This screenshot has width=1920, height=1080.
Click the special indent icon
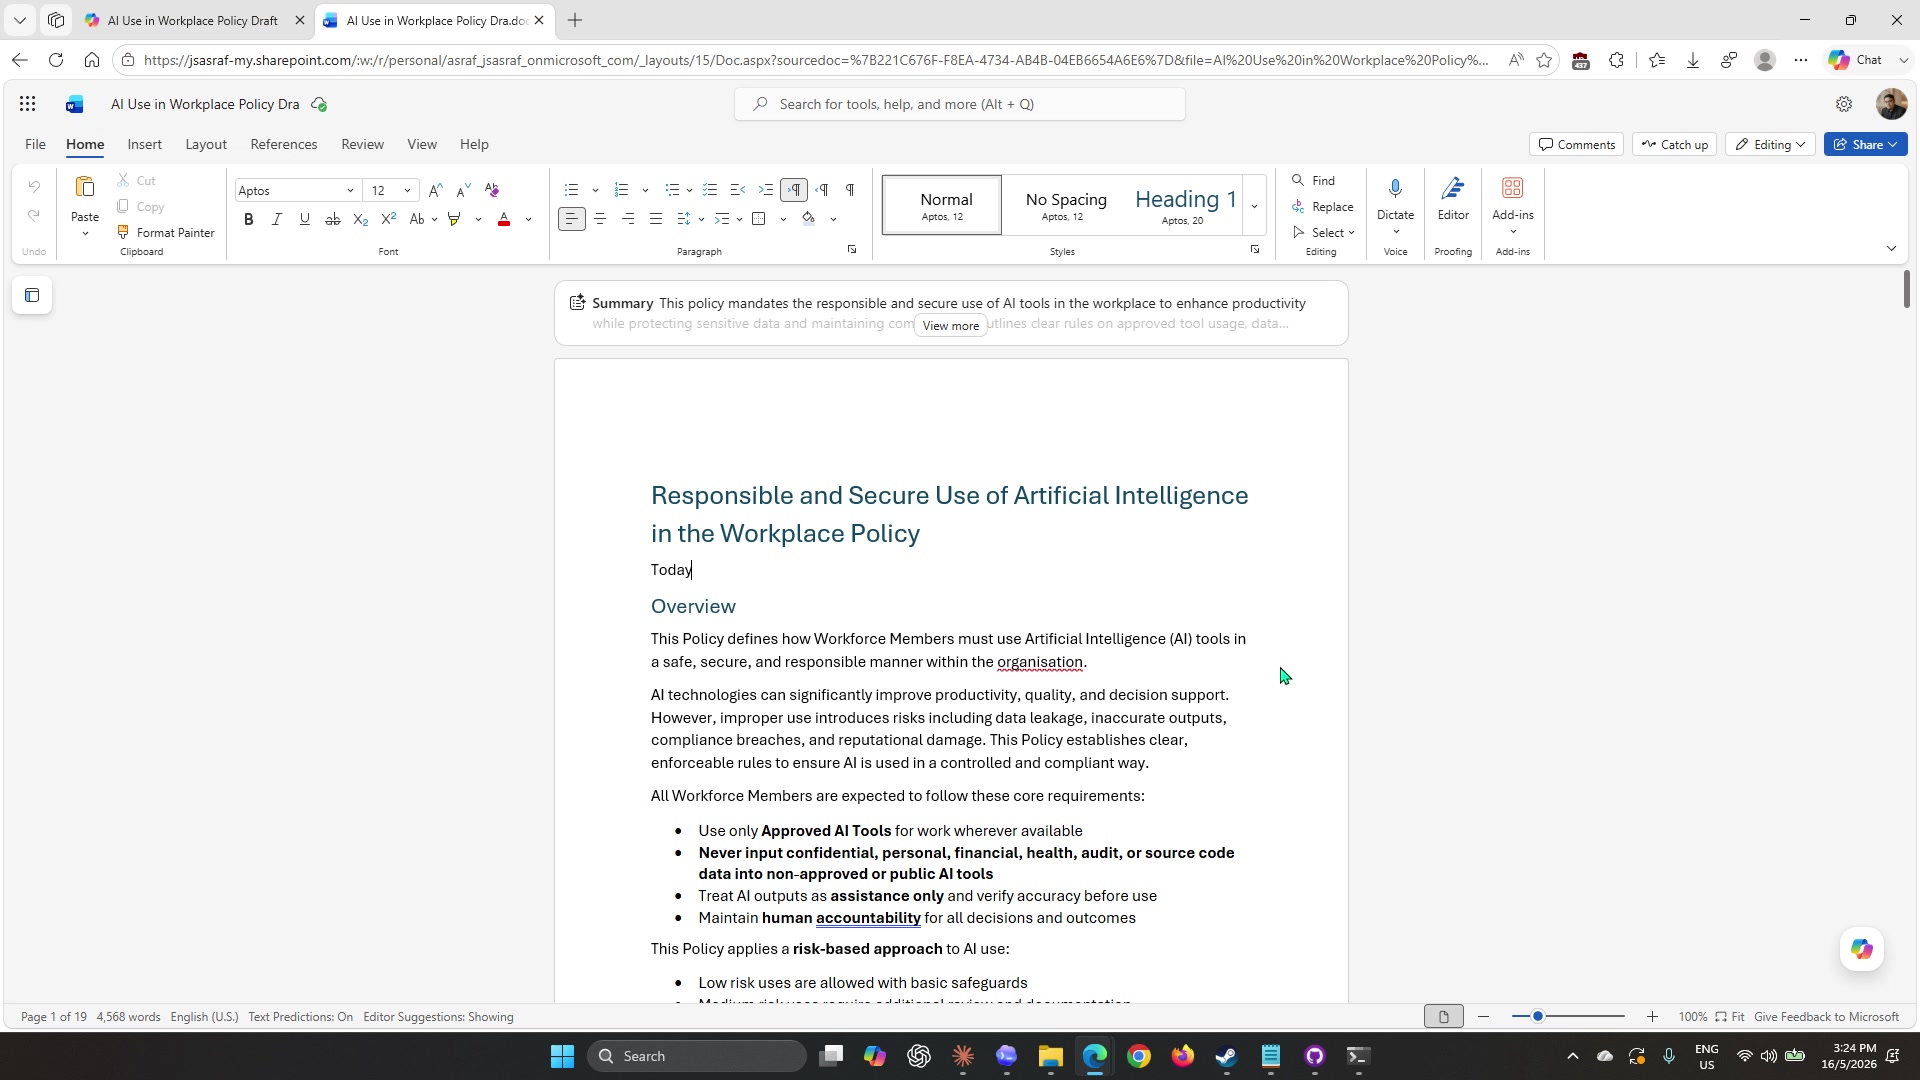[x=722, y=219]
